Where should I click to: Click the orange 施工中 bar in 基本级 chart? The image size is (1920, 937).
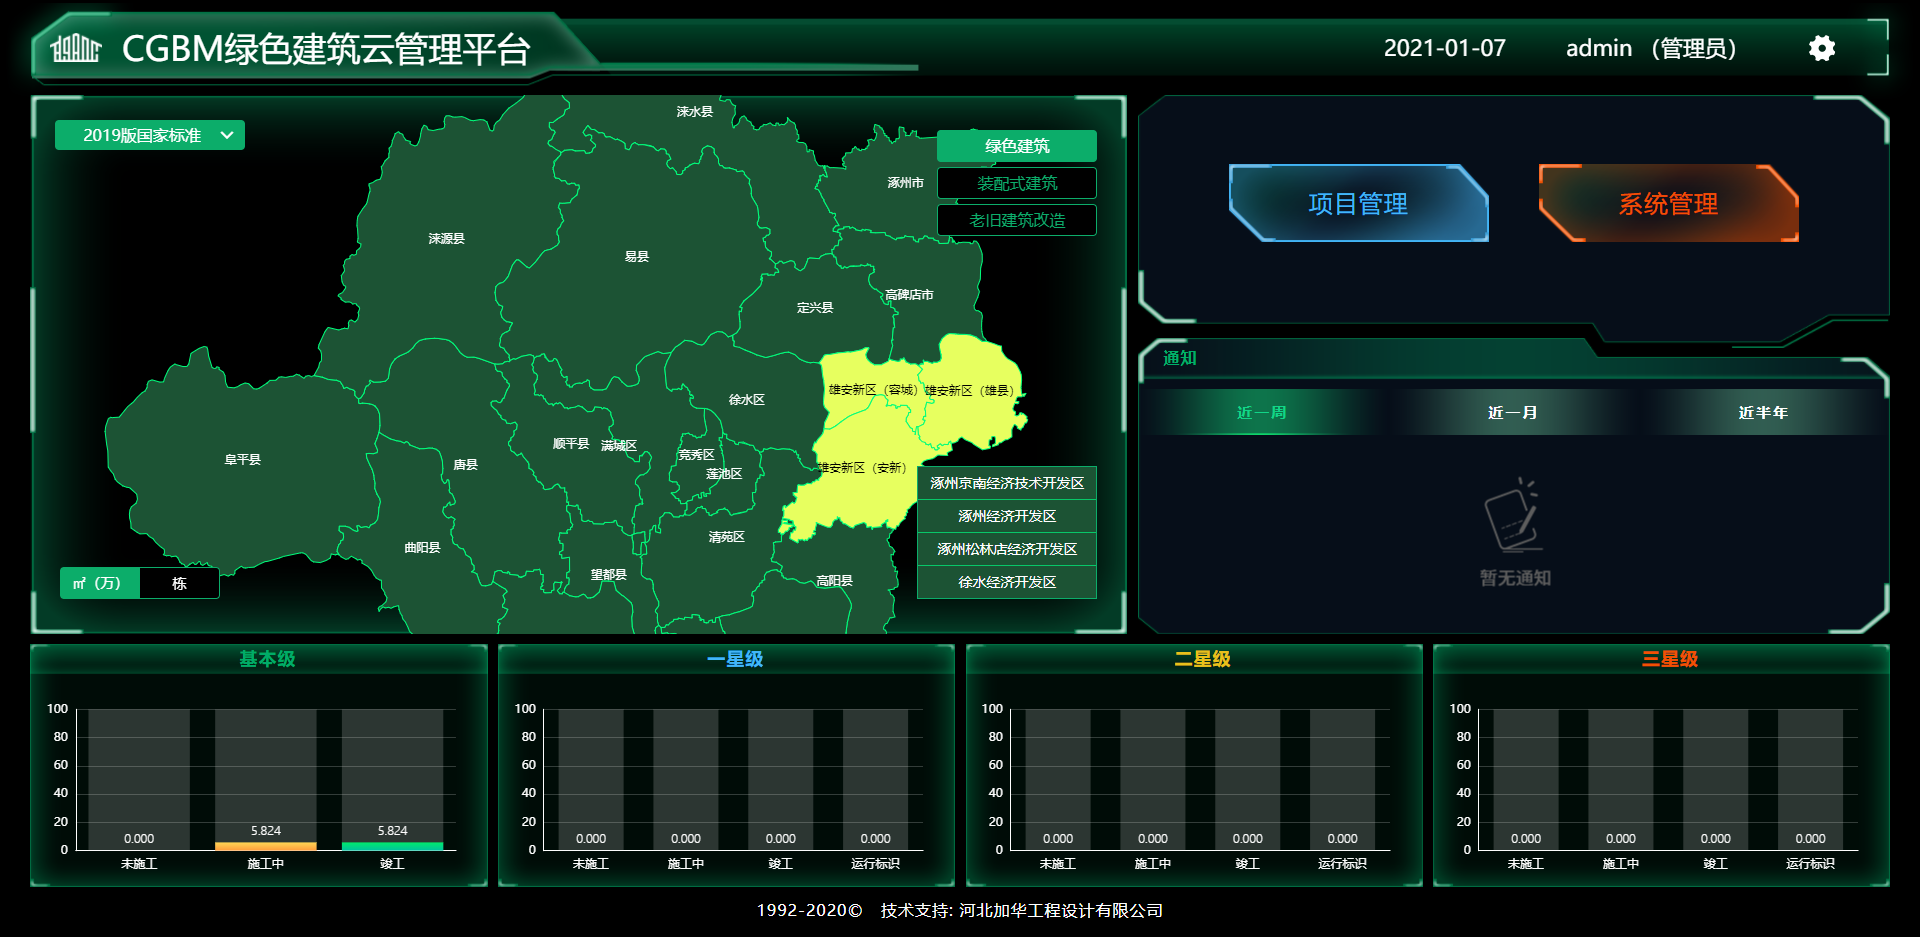[265, 846]
